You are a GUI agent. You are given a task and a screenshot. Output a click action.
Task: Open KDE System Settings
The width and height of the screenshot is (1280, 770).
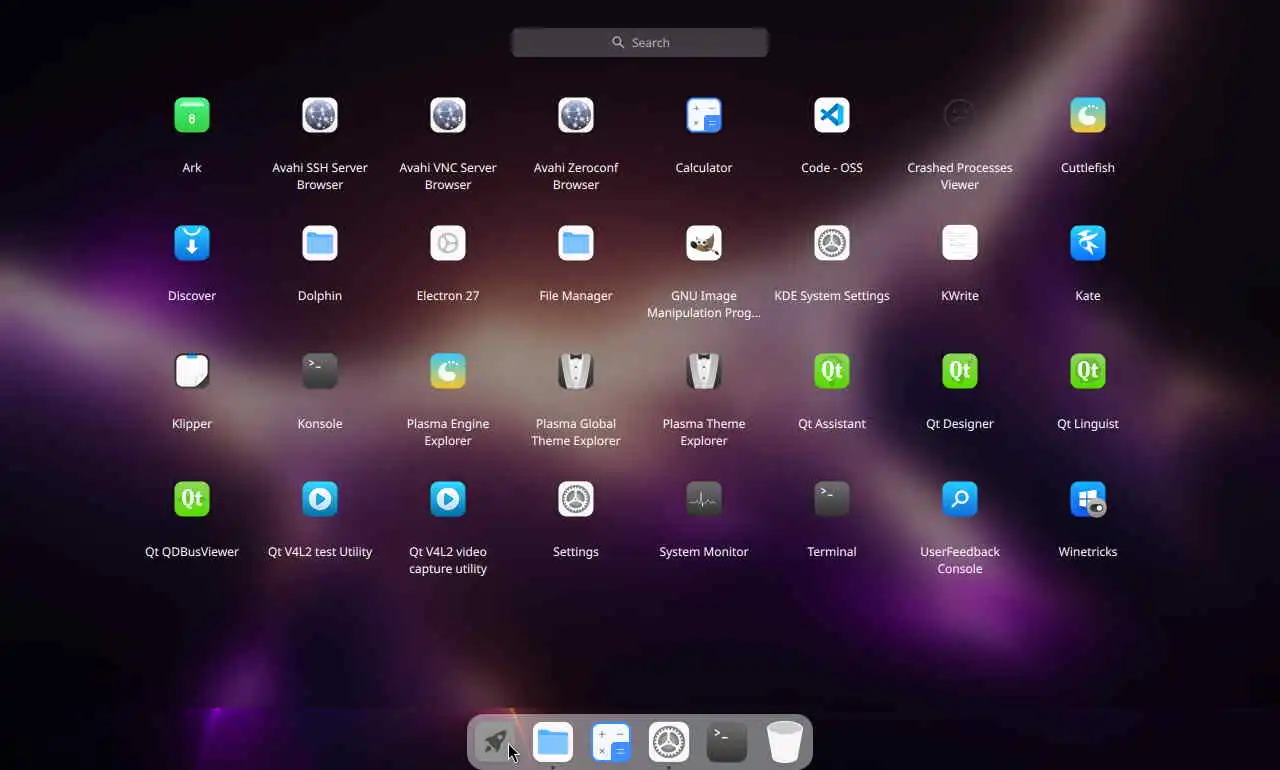click(x=832, y=243)
